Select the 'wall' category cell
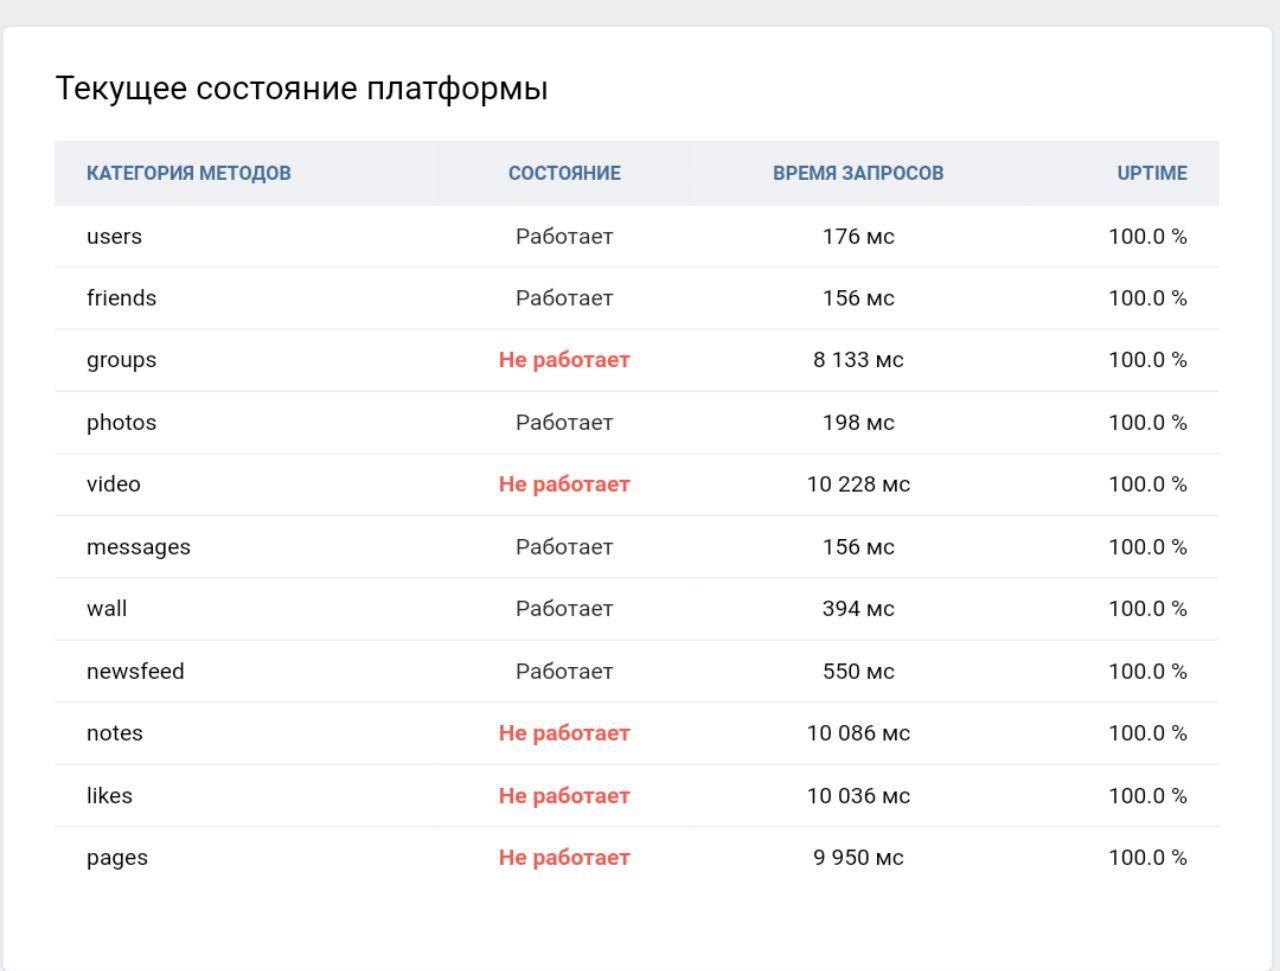The image size is (1280, 971). tap(106, 609)
